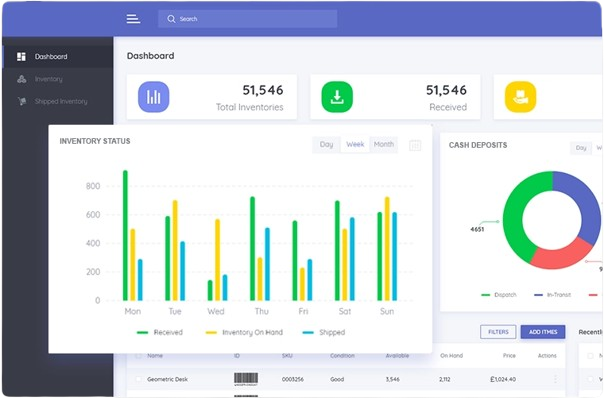The image size is (604, 413).
Task: Click the Inventory boxes icon
Action: (22, 79)
